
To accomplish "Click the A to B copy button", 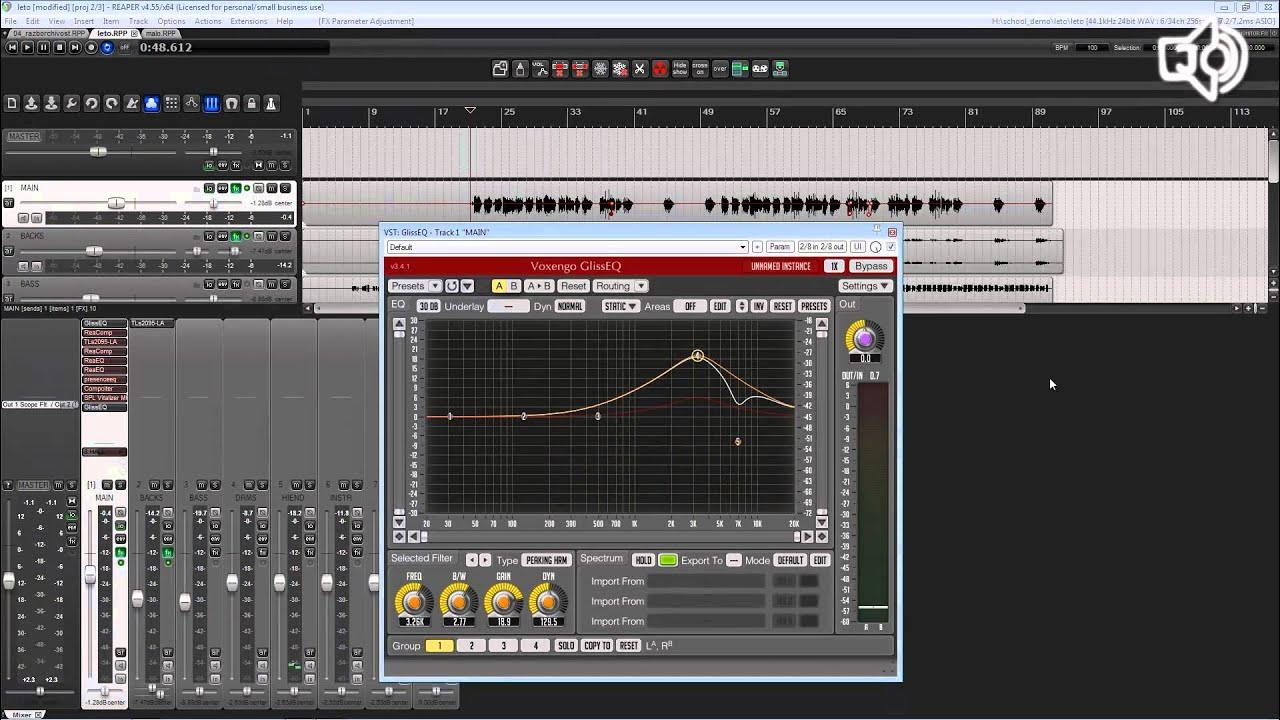I will tap(538, 286).
